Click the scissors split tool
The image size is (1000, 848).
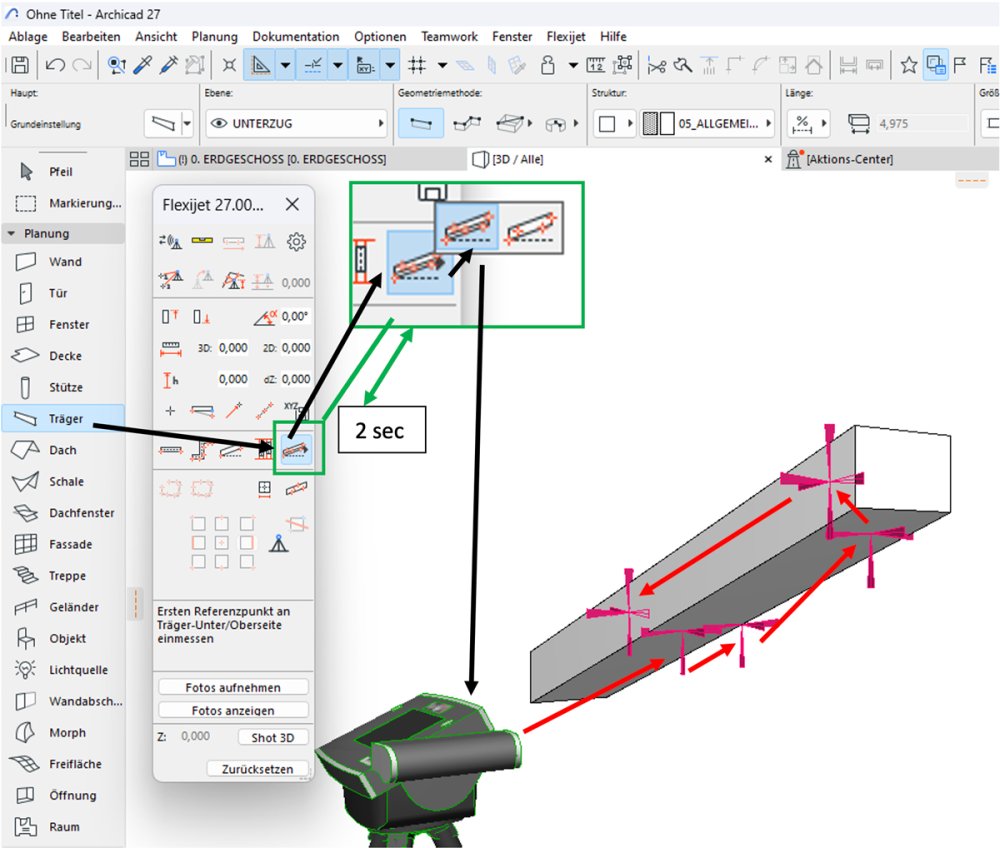coord(657,64)
